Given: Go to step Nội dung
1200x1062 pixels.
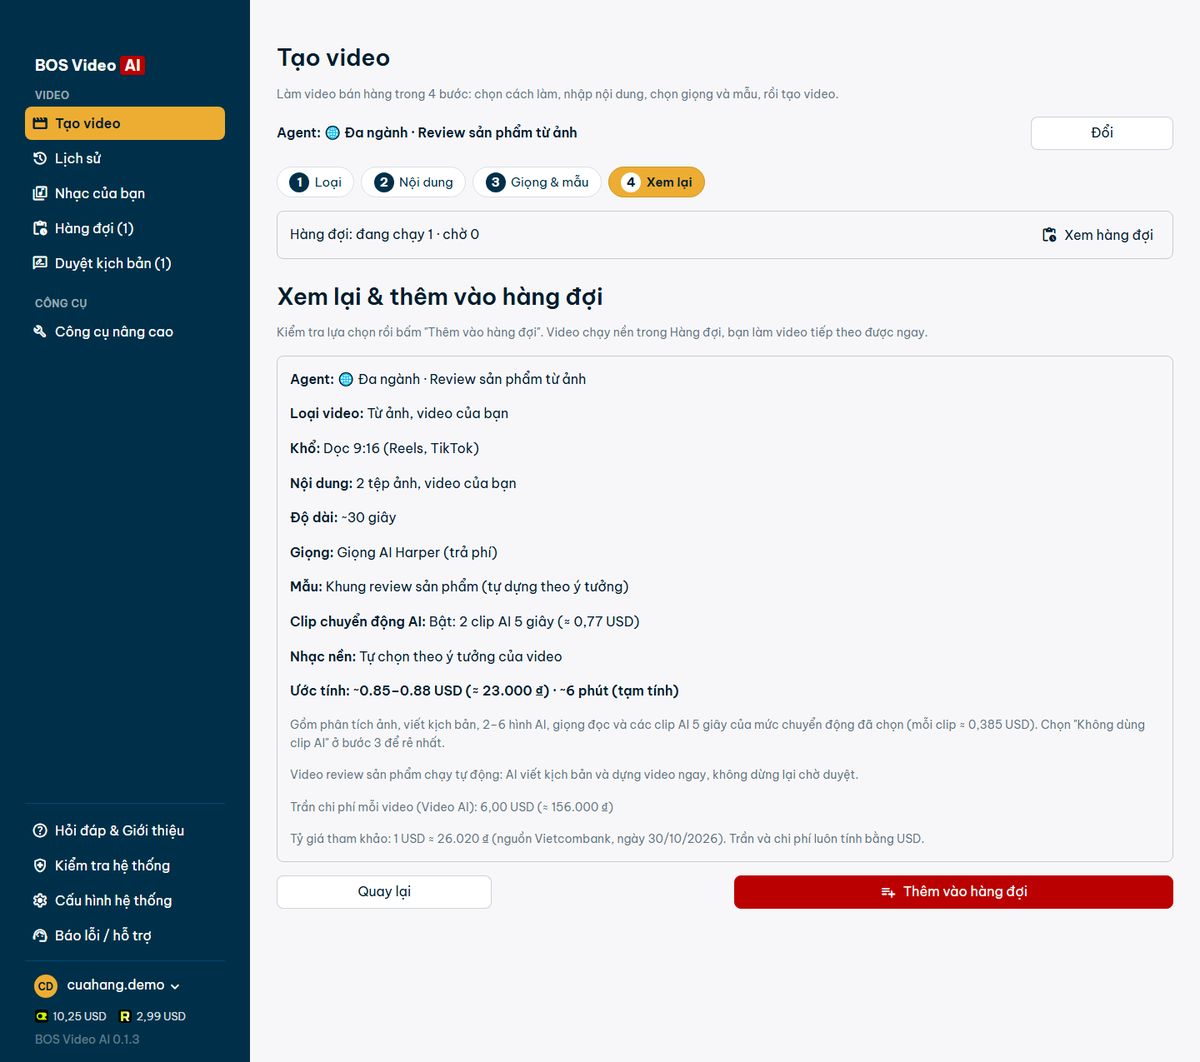Looking at the screenshot, I should (x=413, y=182).
